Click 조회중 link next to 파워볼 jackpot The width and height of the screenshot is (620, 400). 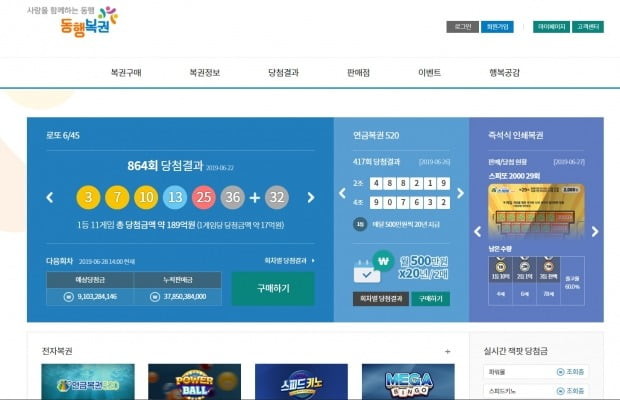coord(574,372)
